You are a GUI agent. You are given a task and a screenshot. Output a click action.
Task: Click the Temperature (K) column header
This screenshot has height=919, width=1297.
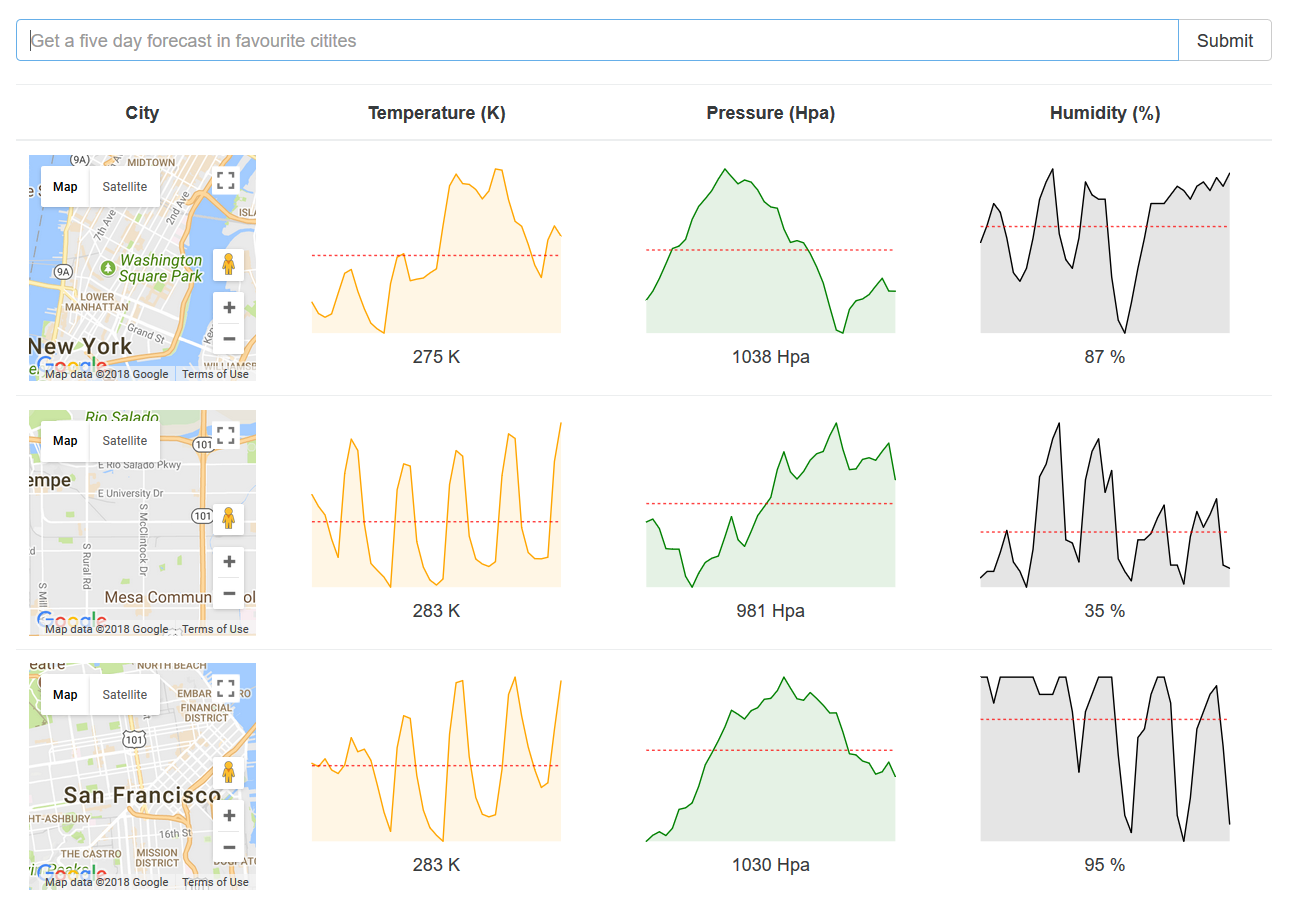(437, 113)
